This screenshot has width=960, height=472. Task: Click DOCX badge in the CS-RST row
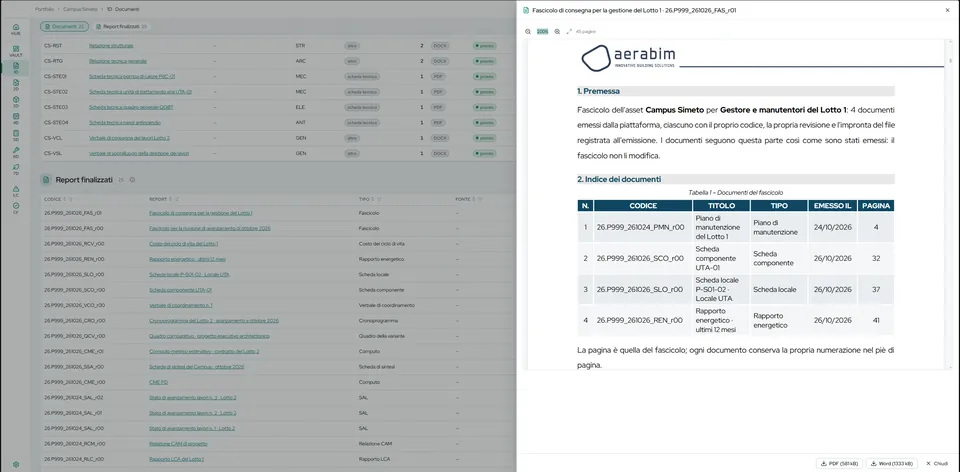[439, 46]
